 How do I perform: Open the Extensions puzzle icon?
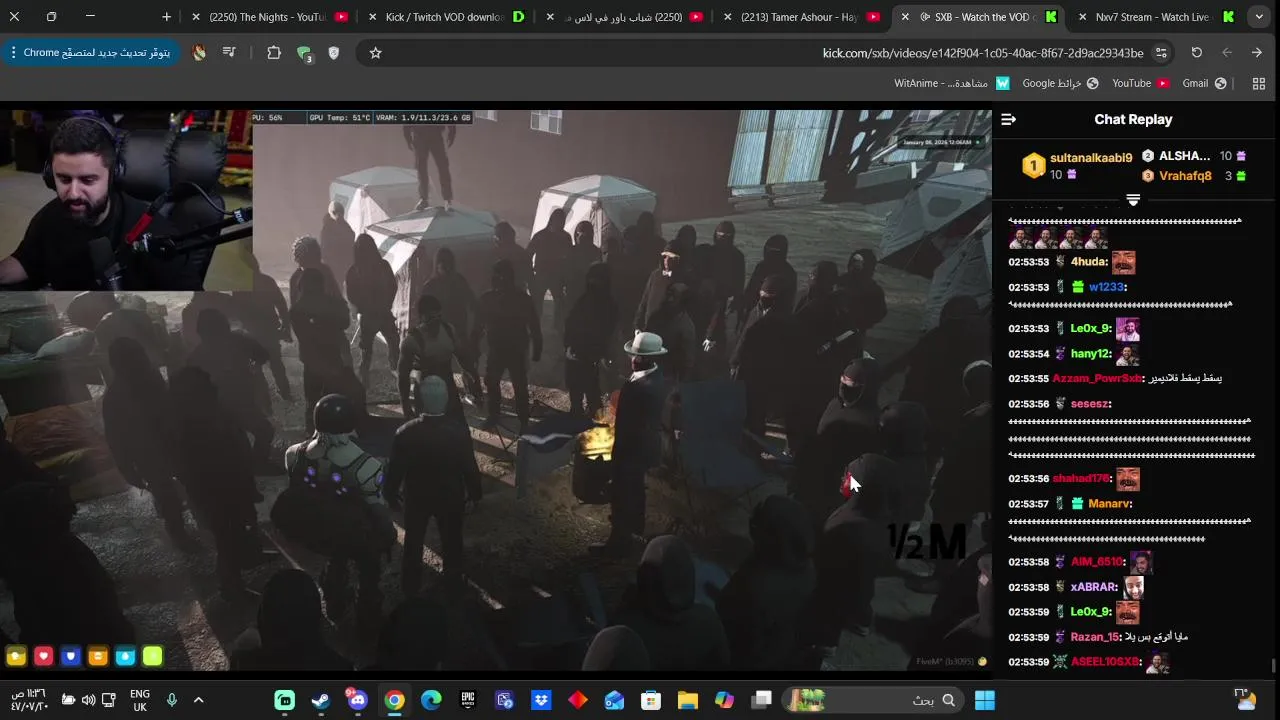274,53
